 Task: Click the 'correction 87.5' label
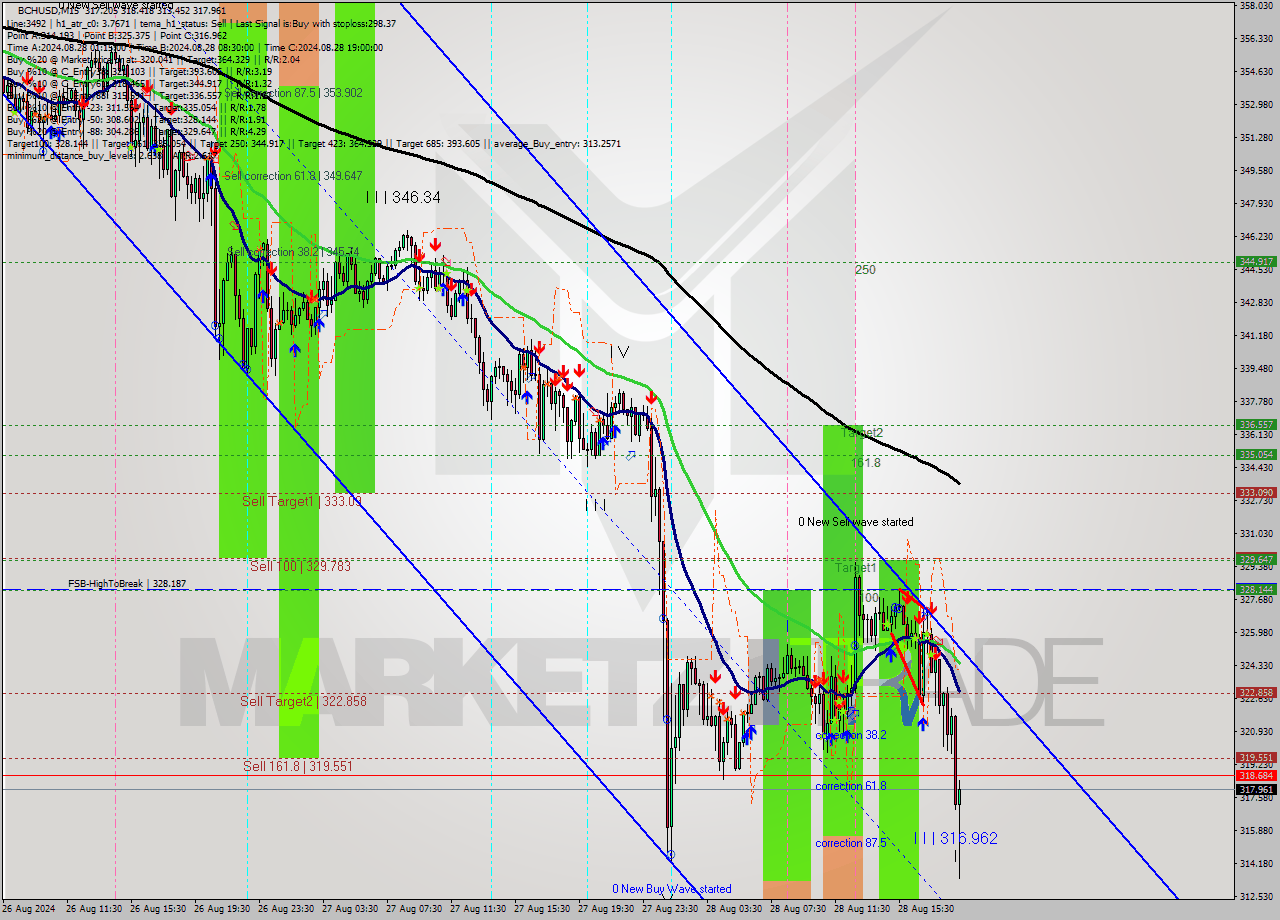click(x=851, y=843)
